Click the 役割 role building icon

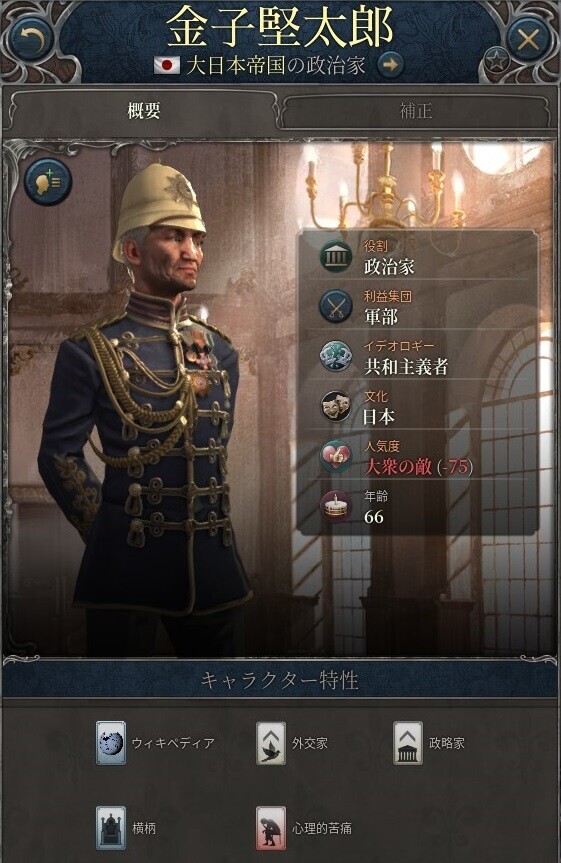point(336,256)
